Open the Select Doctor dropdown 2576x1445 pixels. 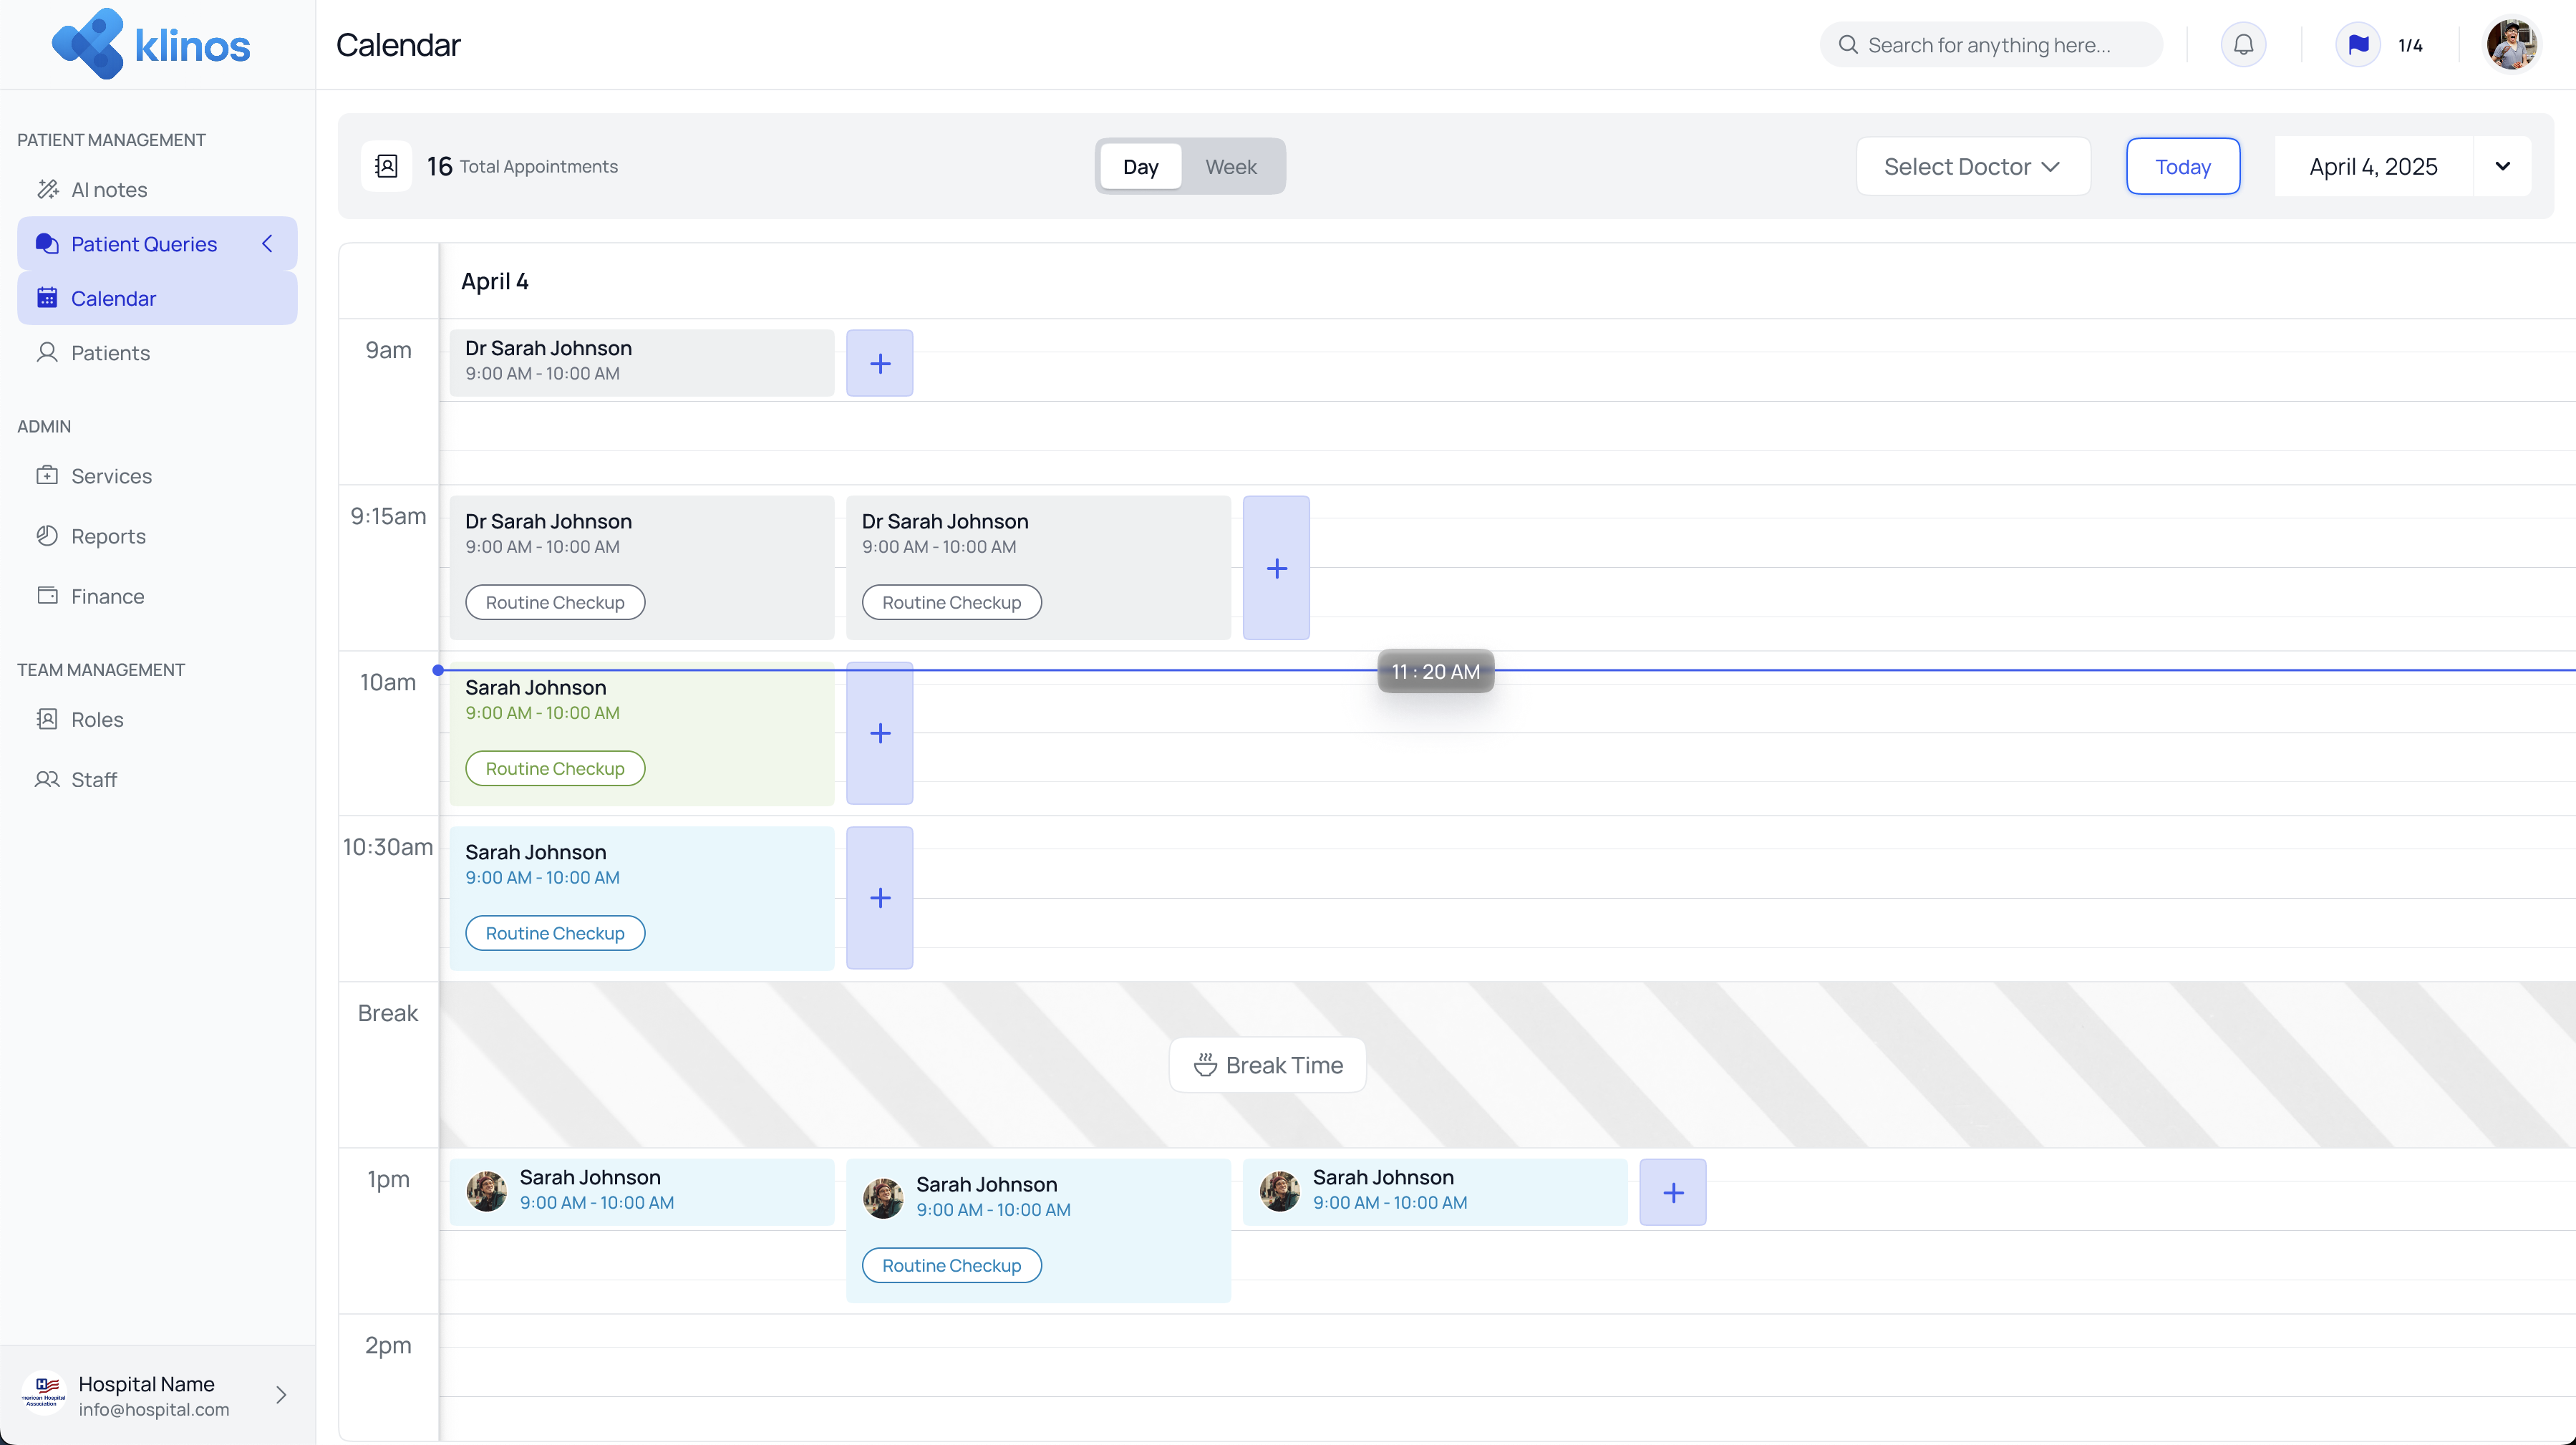tap(1972, 166)
